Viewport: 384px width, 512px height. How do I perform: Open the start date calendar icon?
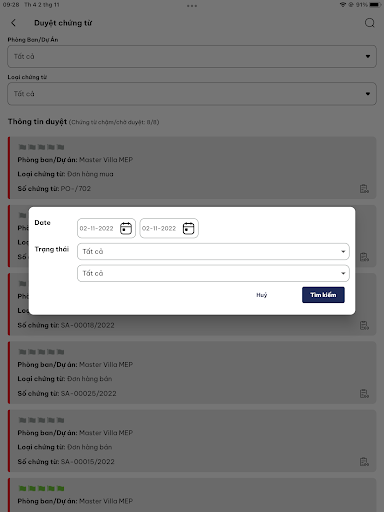(126, 228)
